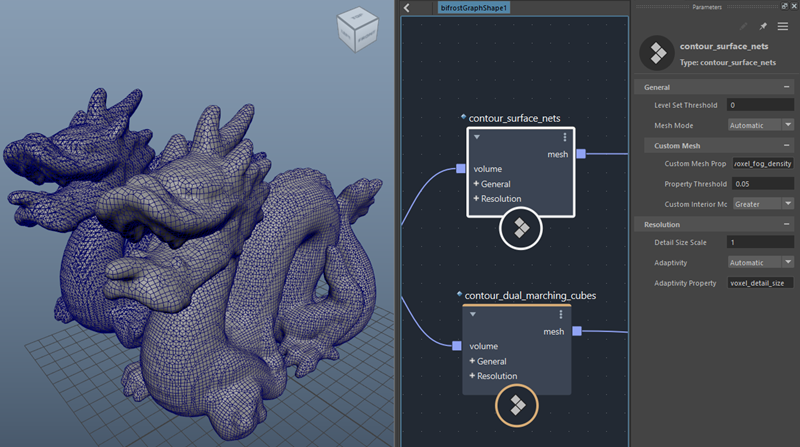Viewport: 800px width, 447px height.
Task: Click the pin icon in Parameters panel
Action: click(763, 26)
